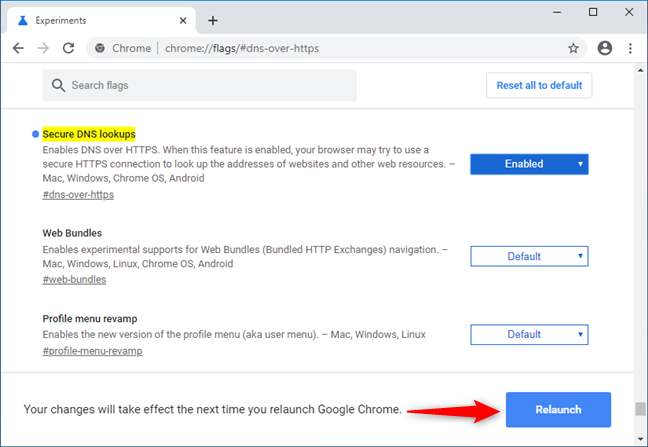Viewport: 648px width, 447px height.
Task: Click the Relaunch button
Action: pyautogui.click(x=558, y=410)
